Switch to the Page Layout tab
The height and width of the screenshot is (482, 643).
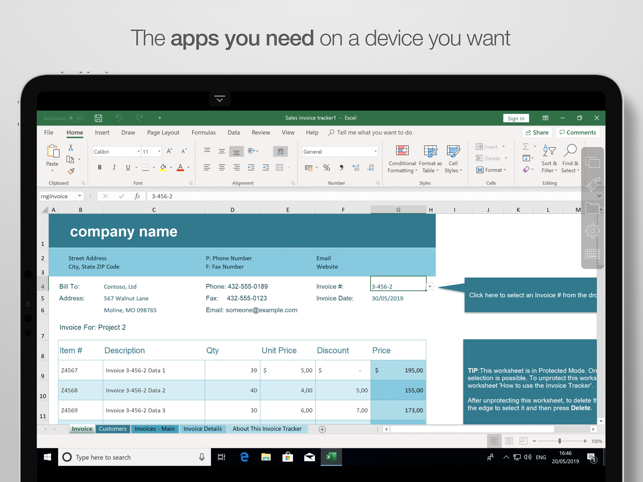pos(163,132)
